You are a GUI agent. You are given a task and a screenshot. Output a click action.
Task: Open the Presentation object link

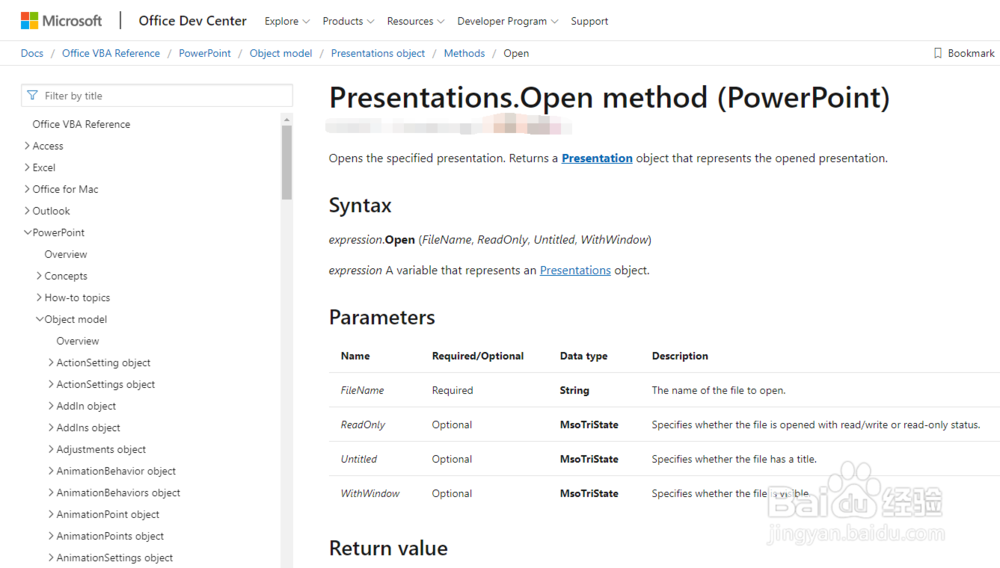[x=597, y=158]
